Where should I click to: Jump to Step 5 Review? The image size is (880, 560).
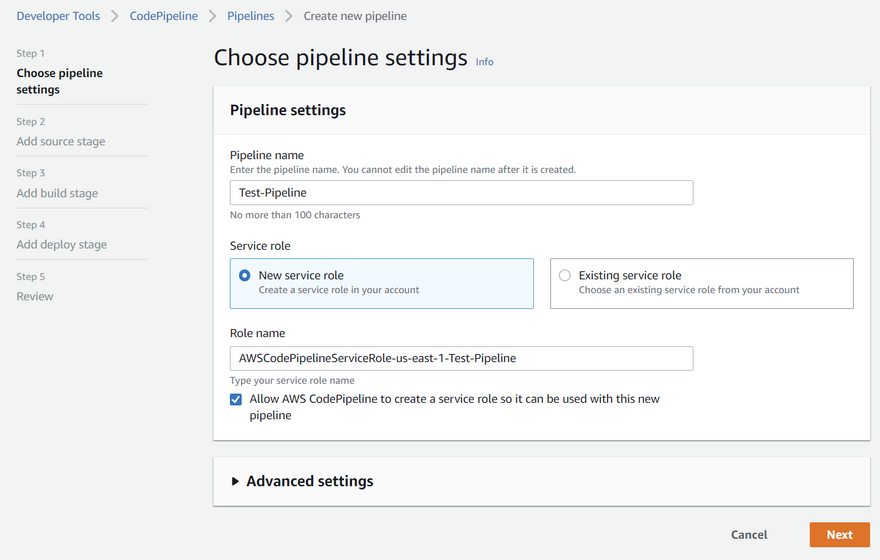[35, 296]
